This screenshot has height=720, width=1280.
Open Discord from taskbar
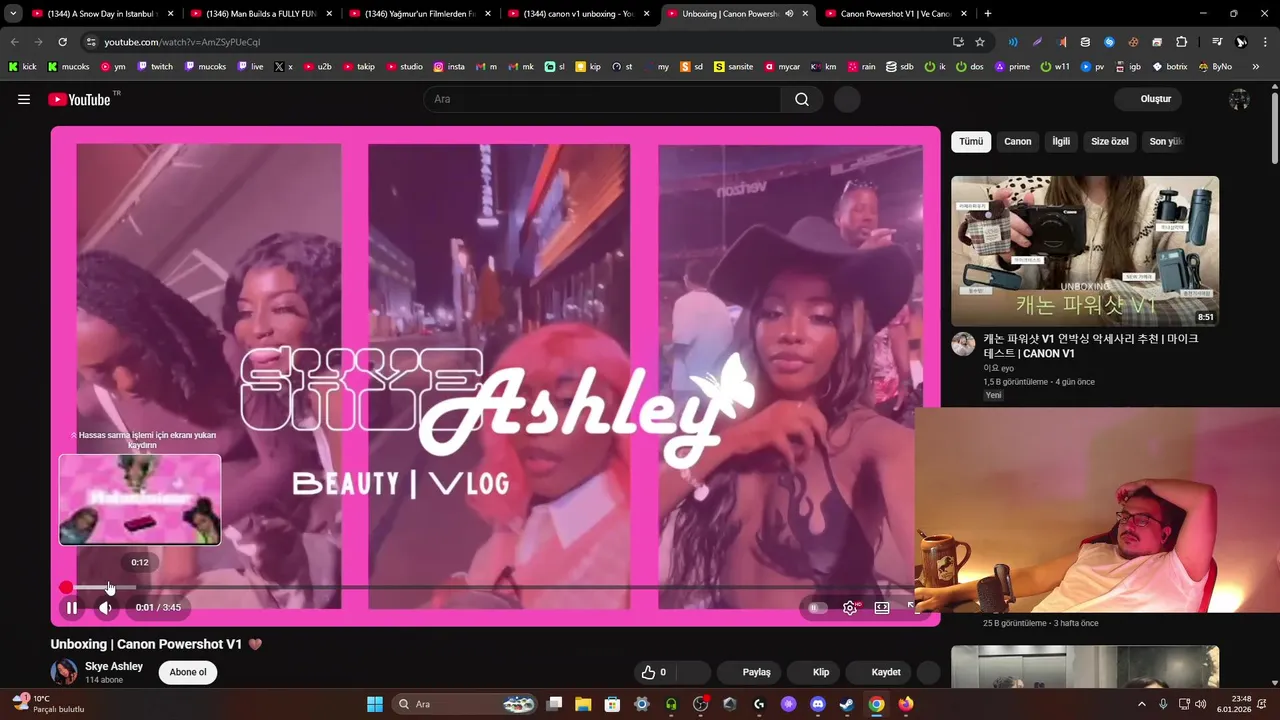(x=818, y=704)
